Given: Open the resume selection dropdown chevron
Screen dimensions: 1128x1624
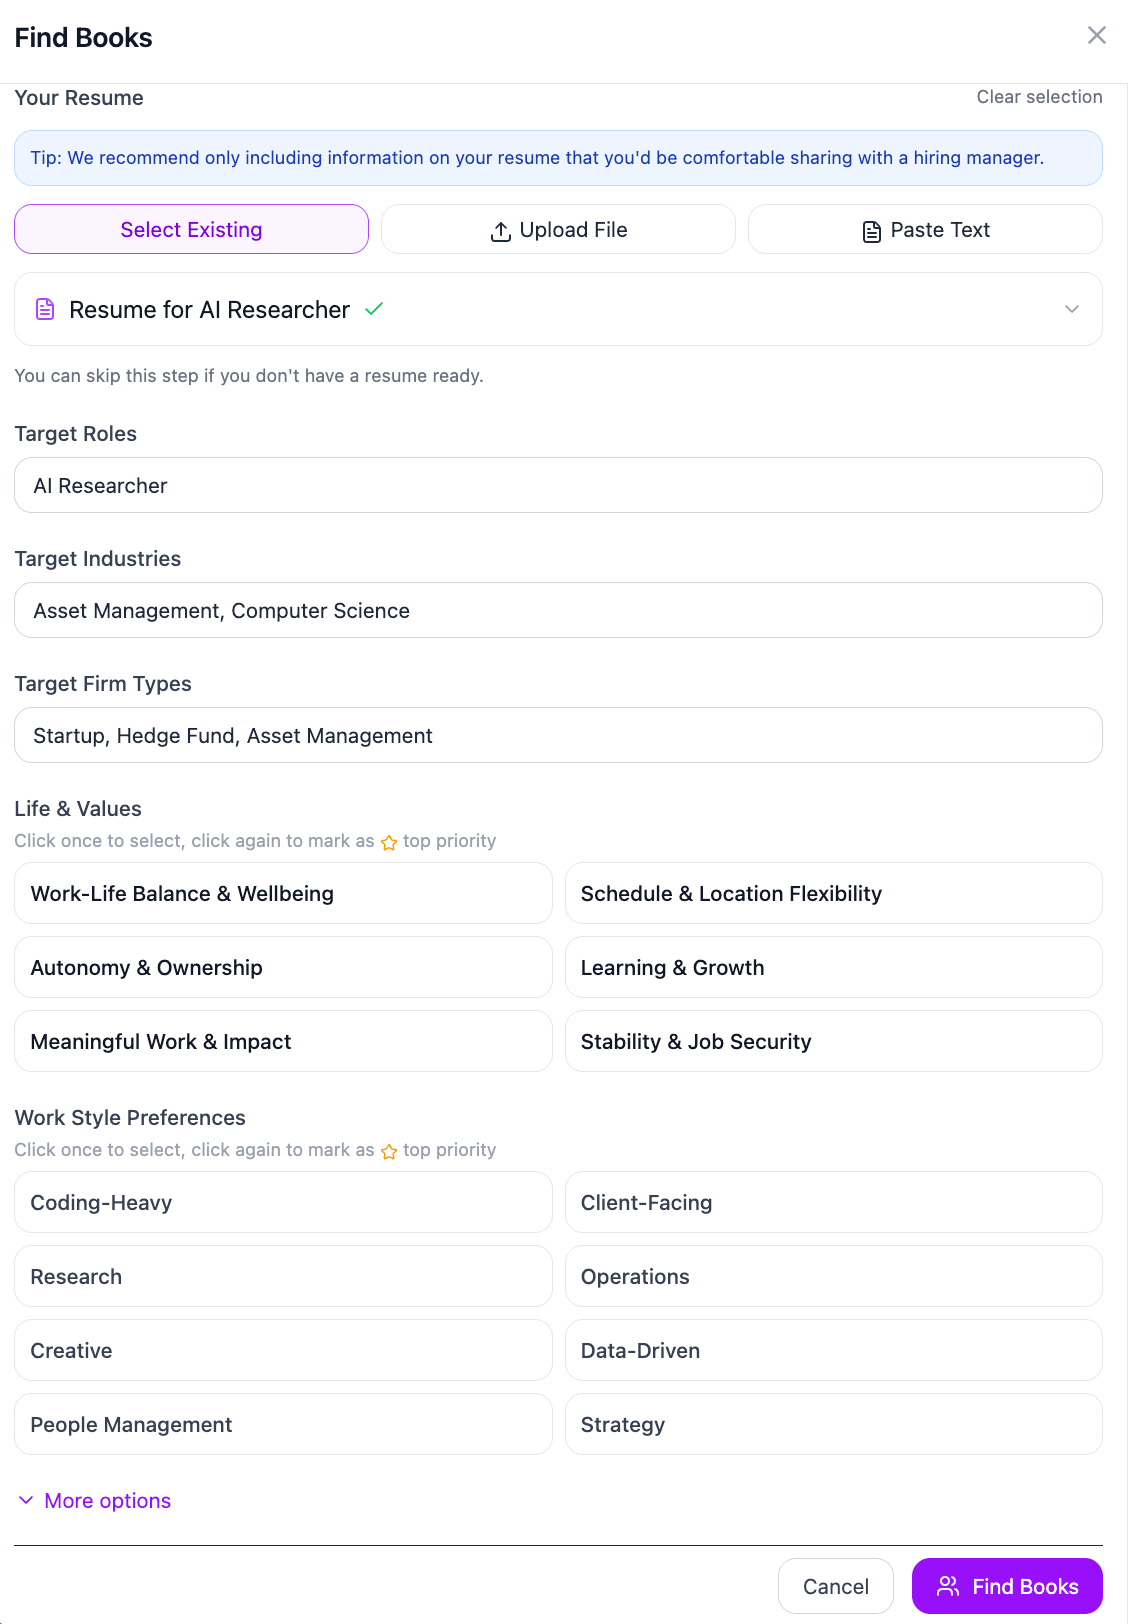Looking at the screenshot, I should pos(1072,309).
